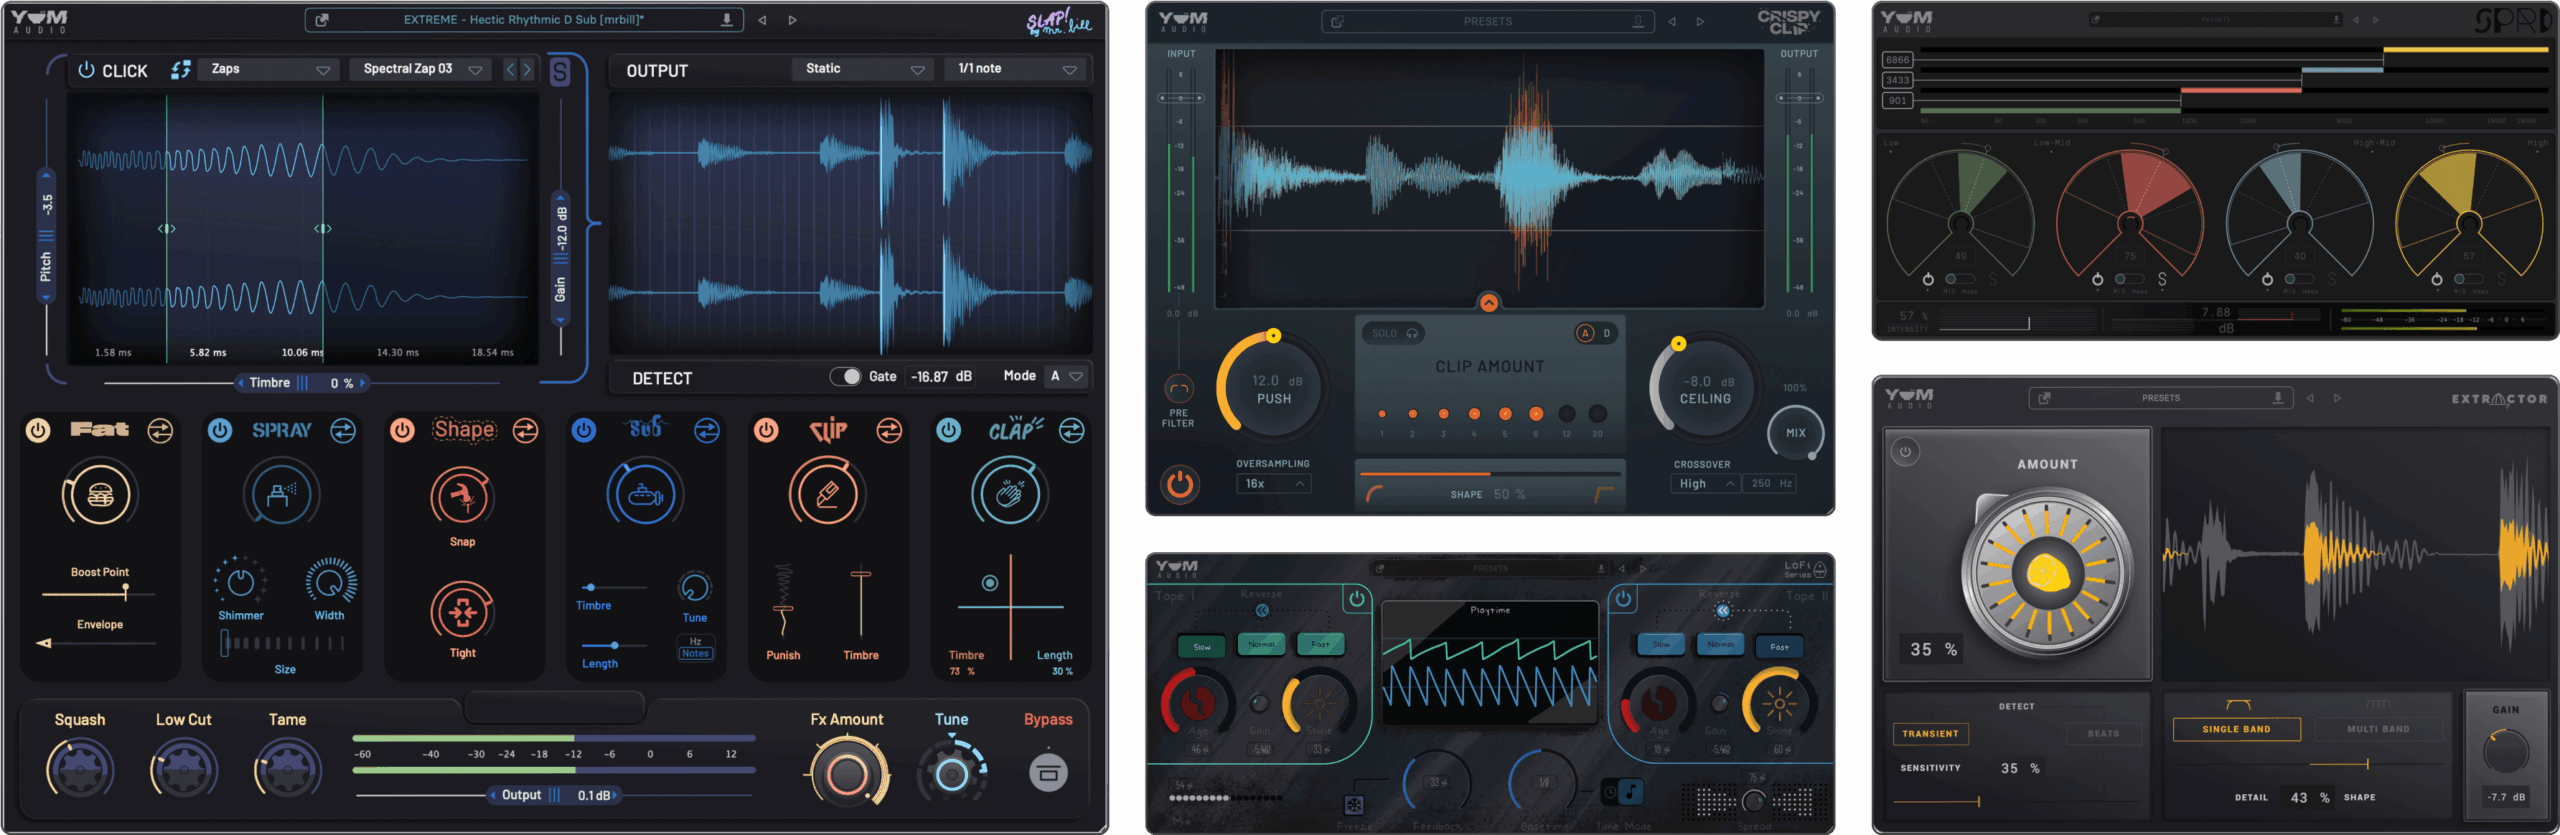Go to previous click sample arrow
2560x835 pixels.
(510, 69)
